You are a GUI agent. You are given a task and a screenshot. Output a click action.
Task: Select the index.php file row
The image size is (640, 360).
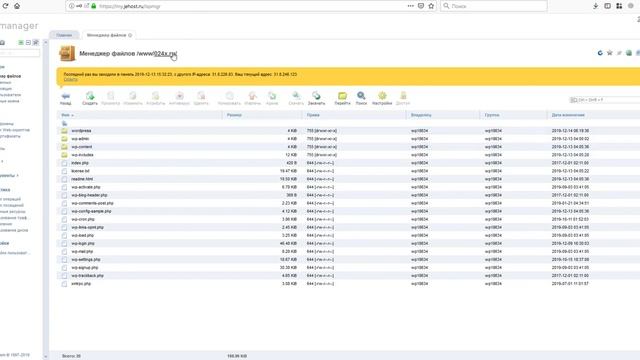click(349, 163)
